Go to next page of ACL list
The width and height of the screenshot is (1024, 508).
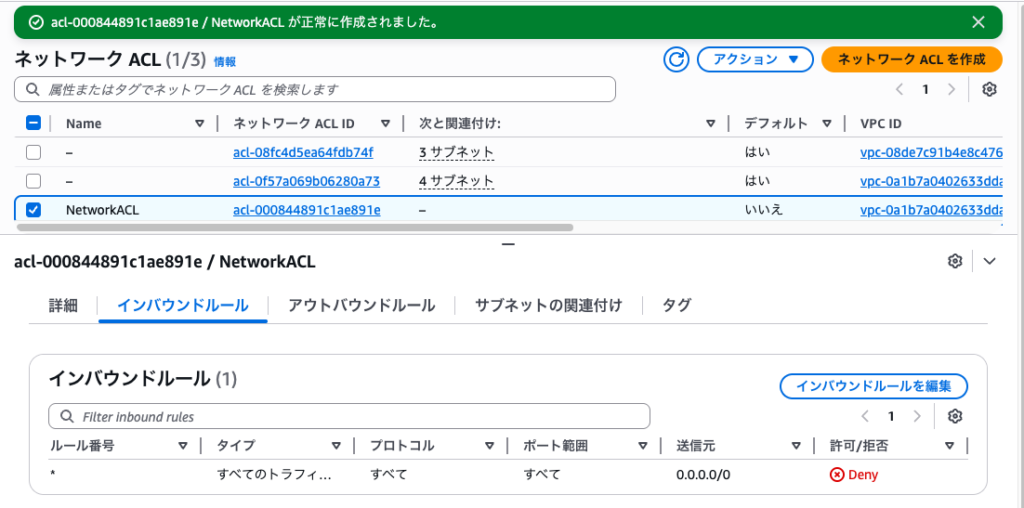click(951, 89)
